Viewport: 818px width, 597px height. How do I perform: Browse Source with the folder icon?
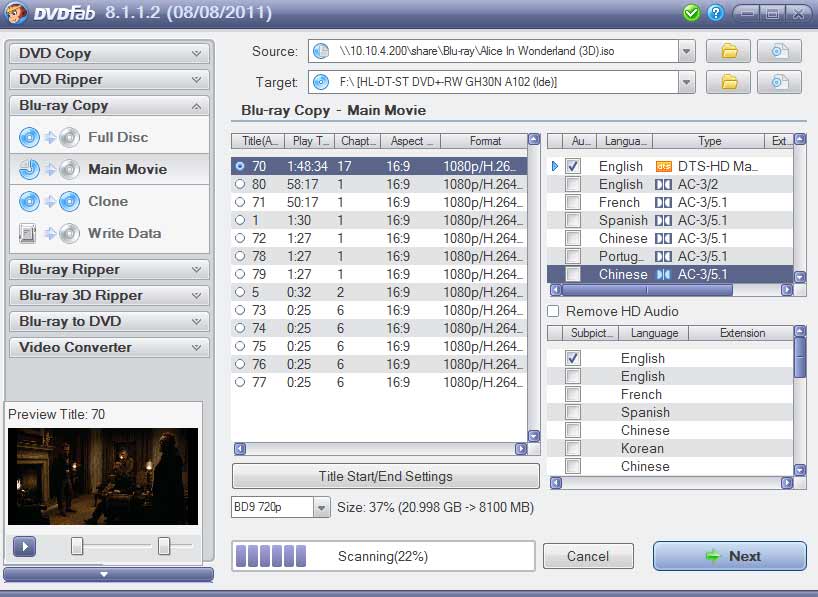(728, 51)
